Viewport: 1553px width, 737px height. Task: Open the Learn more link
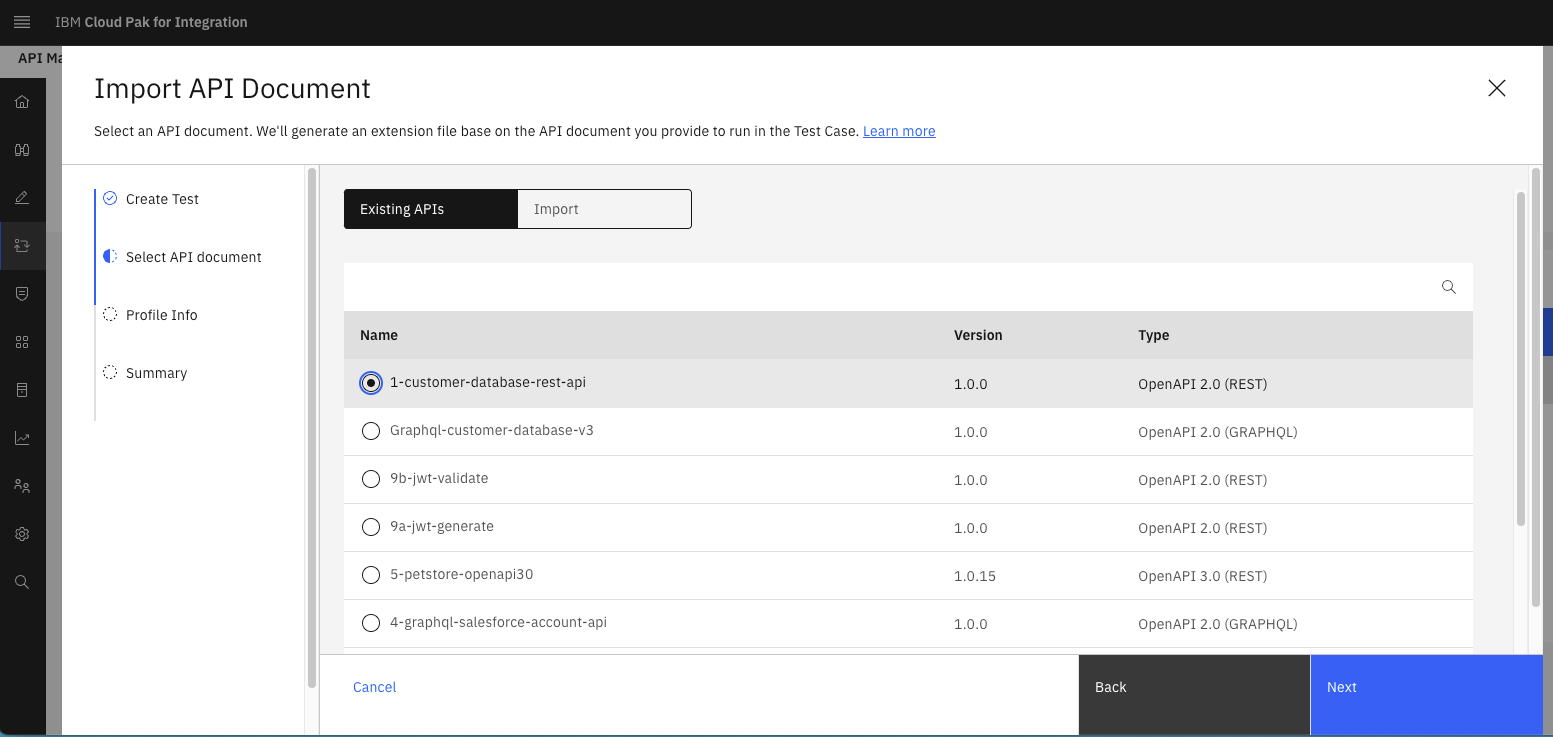pyautogui.click(x=899, y=131)
